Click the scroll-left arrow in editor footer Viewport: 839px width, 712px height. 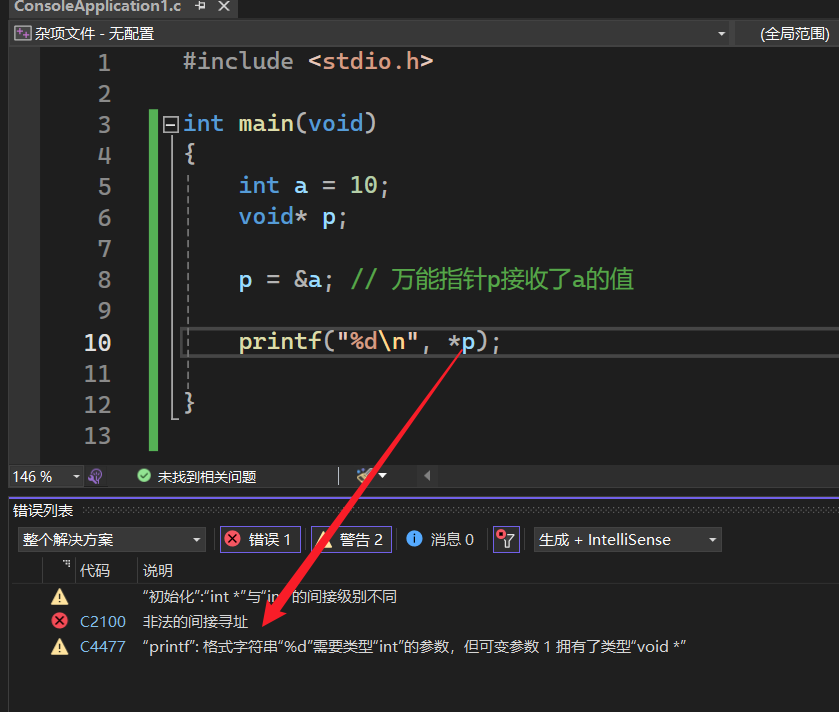pyautogui.click(x=427, y=477)
